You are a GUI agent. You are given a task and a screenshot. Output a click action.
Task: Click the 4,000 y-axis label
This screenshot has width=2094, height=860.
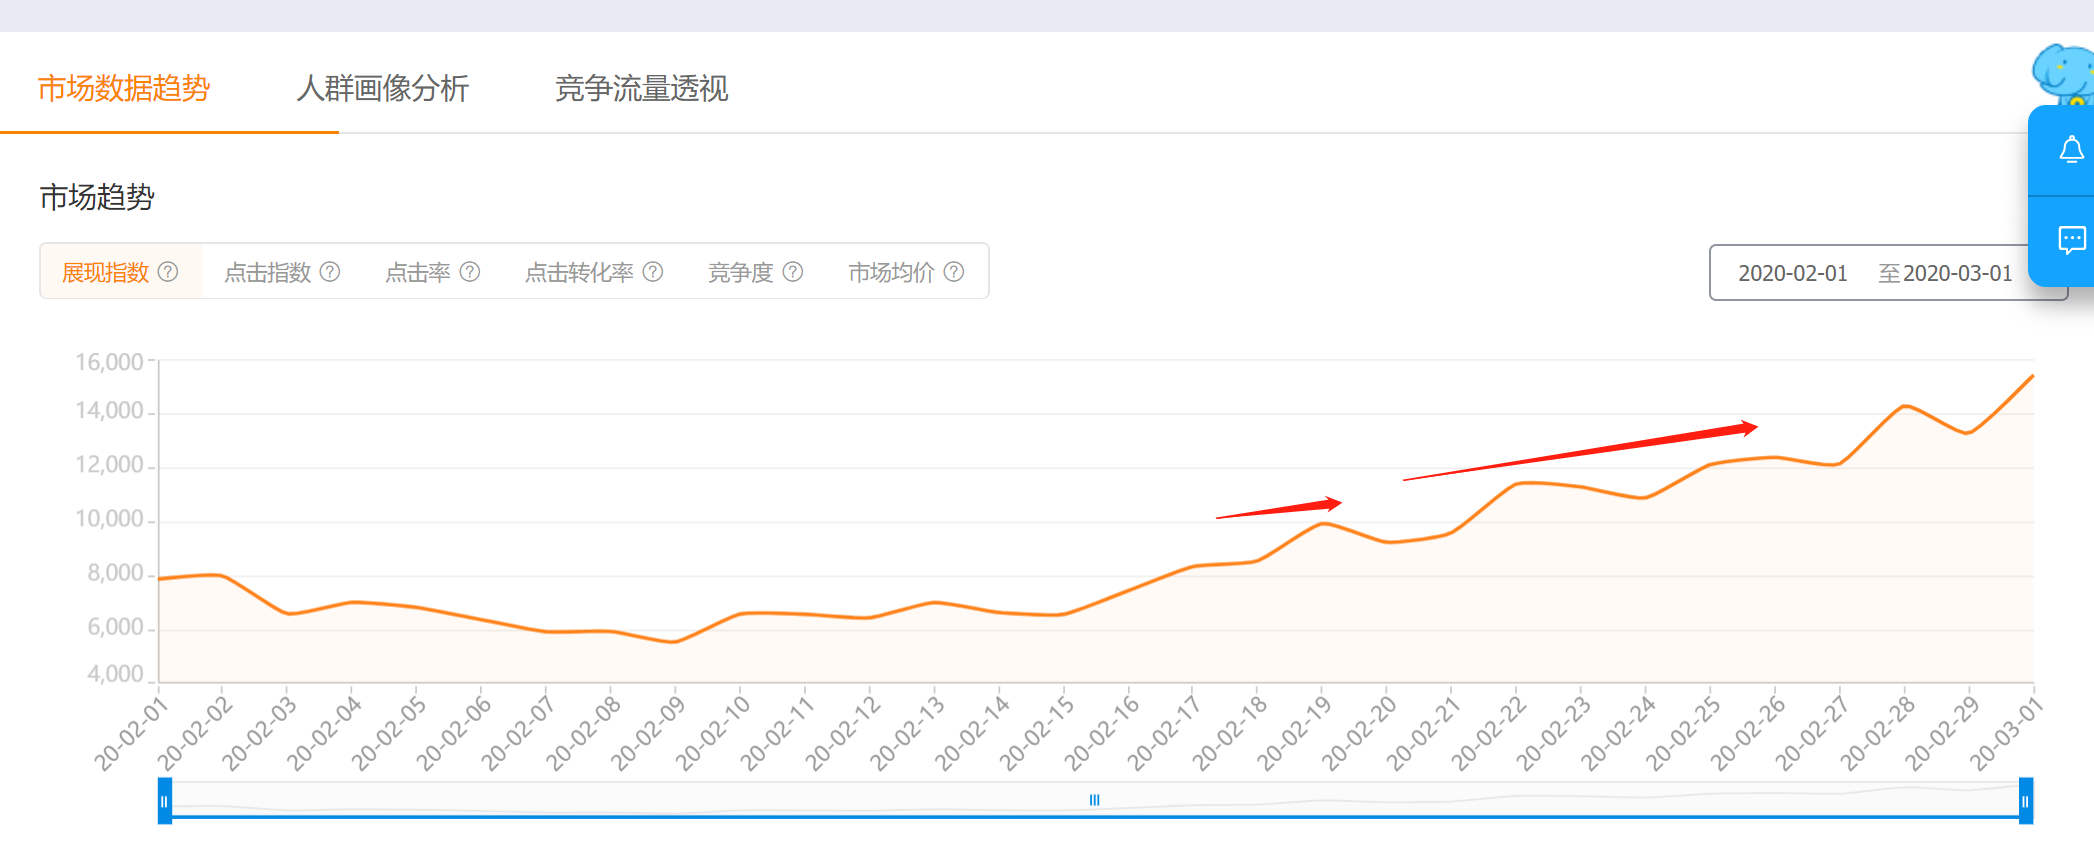point(115,674)
